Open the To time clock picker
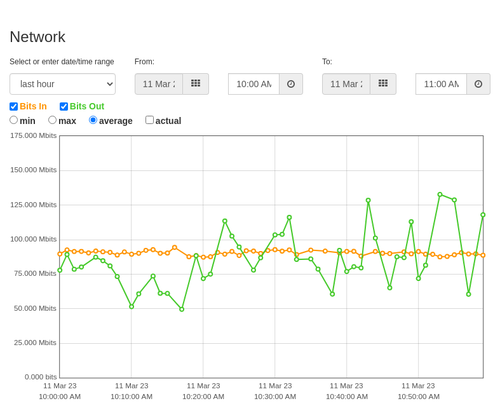The height and width of the screenshot is (403, 500). pos(478,84)
